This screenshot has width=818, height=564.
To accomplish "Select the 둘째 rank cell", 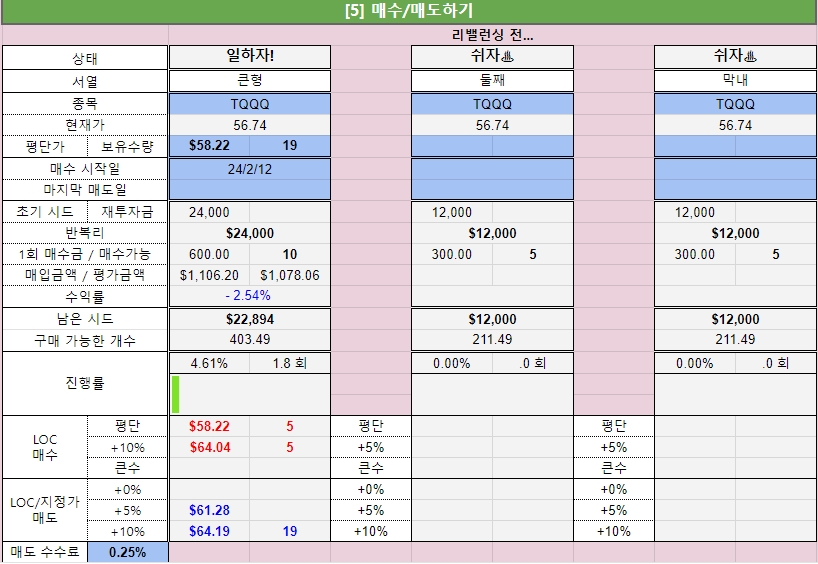I will (492, 81).
